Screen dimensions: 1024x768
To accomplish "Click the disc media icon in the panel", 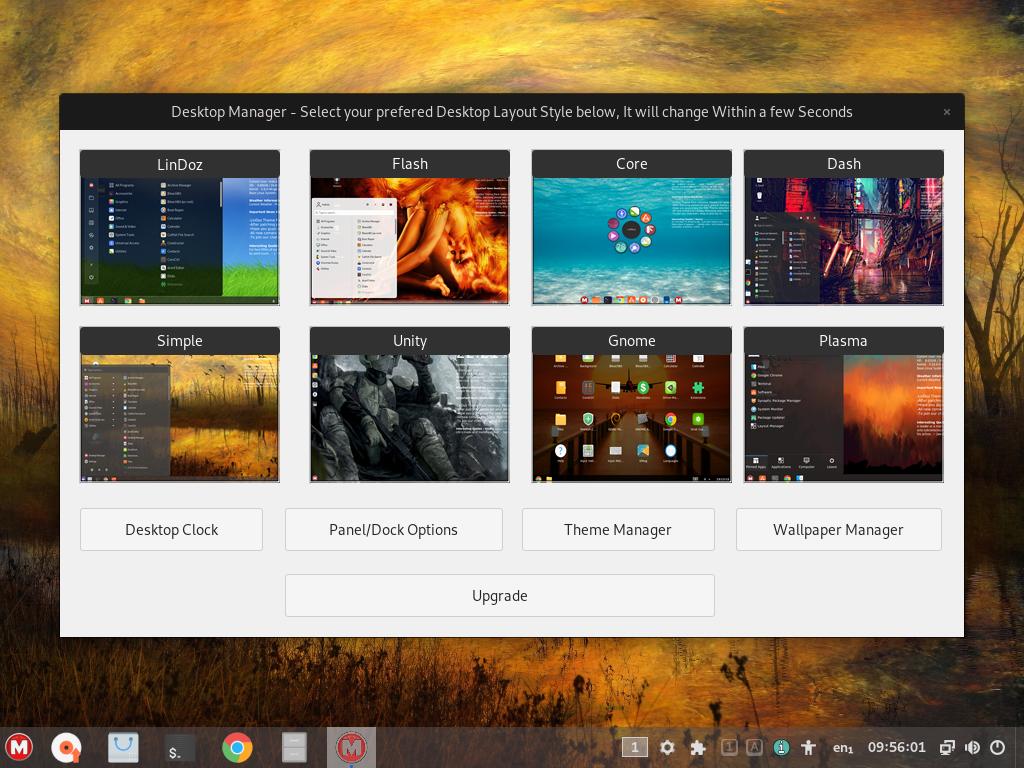I will coord(66,748).
